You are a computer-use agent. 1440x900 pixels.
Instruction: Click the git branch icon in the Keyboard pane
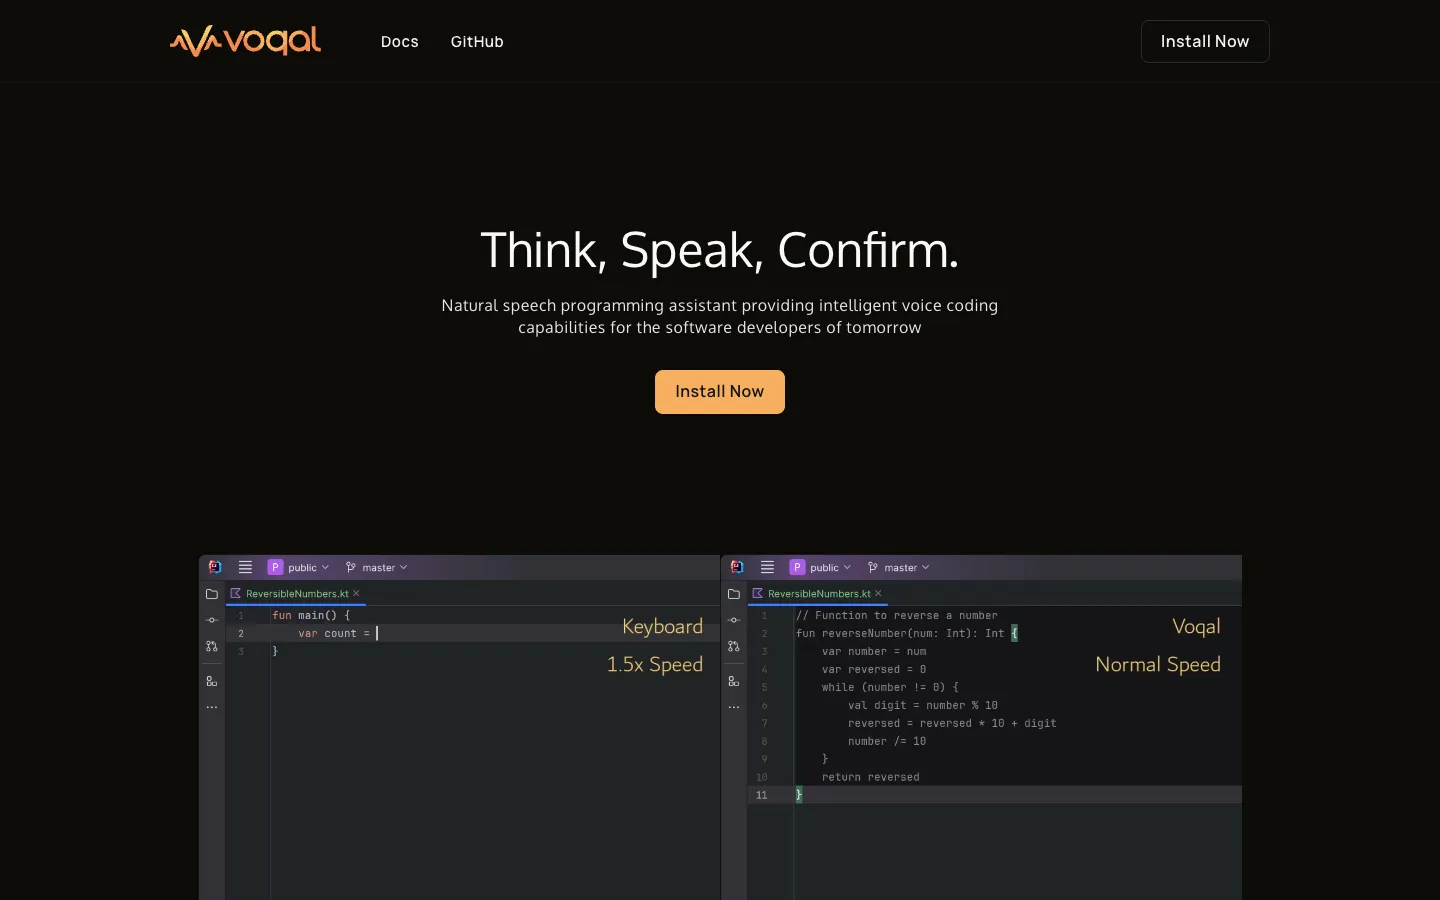click(351, 567)
